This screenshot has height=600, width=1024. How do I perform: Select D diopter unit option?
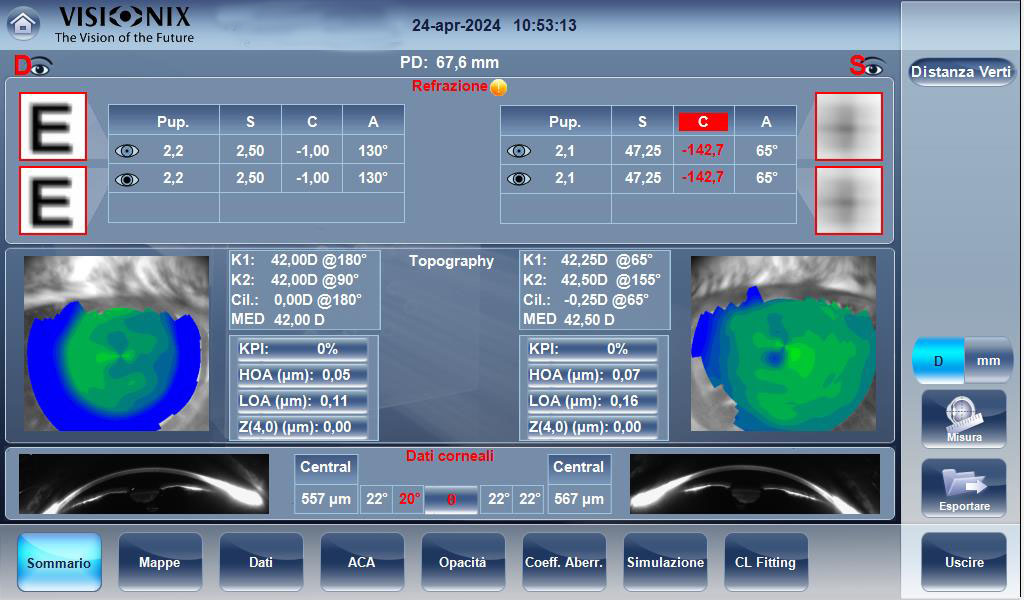coord(938,361)
